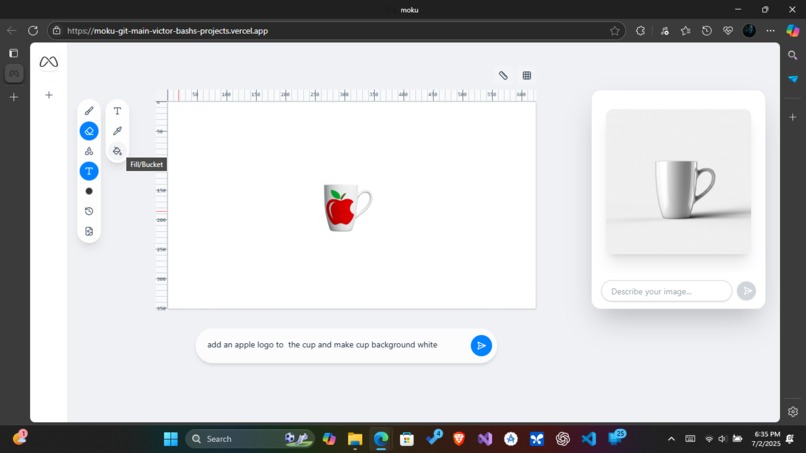Open the browser profile avatar
806x453 pixels.
pyautogui.click(x=749, y=31)
